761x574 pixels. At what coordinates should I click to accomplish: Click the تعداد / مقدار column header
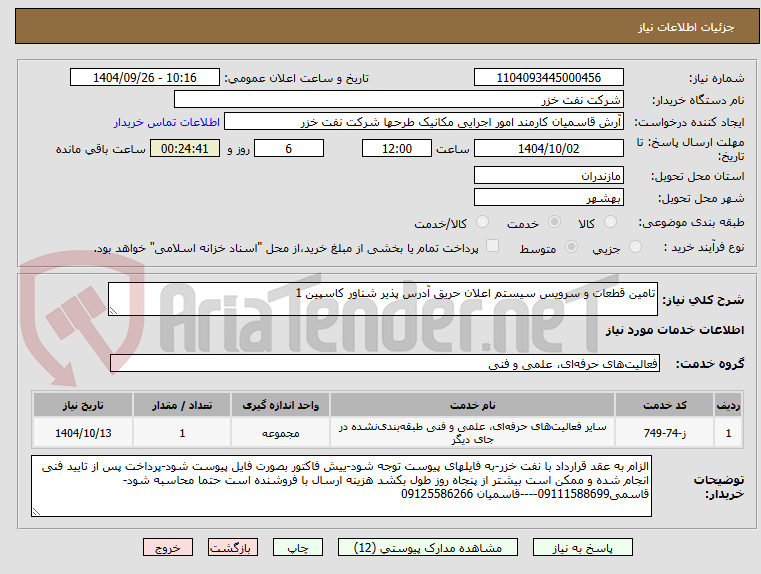coord(182,405)
